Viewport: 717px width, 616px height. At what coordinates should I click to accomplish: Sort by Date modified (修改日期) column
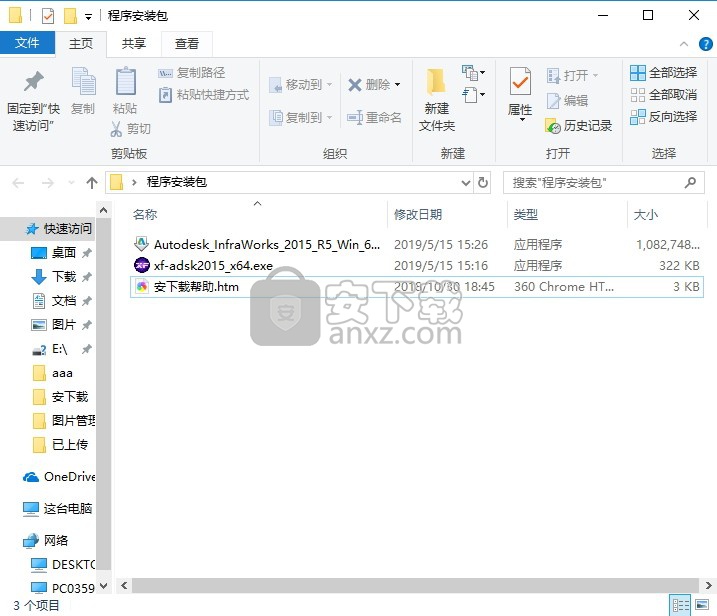click(418, 214)
